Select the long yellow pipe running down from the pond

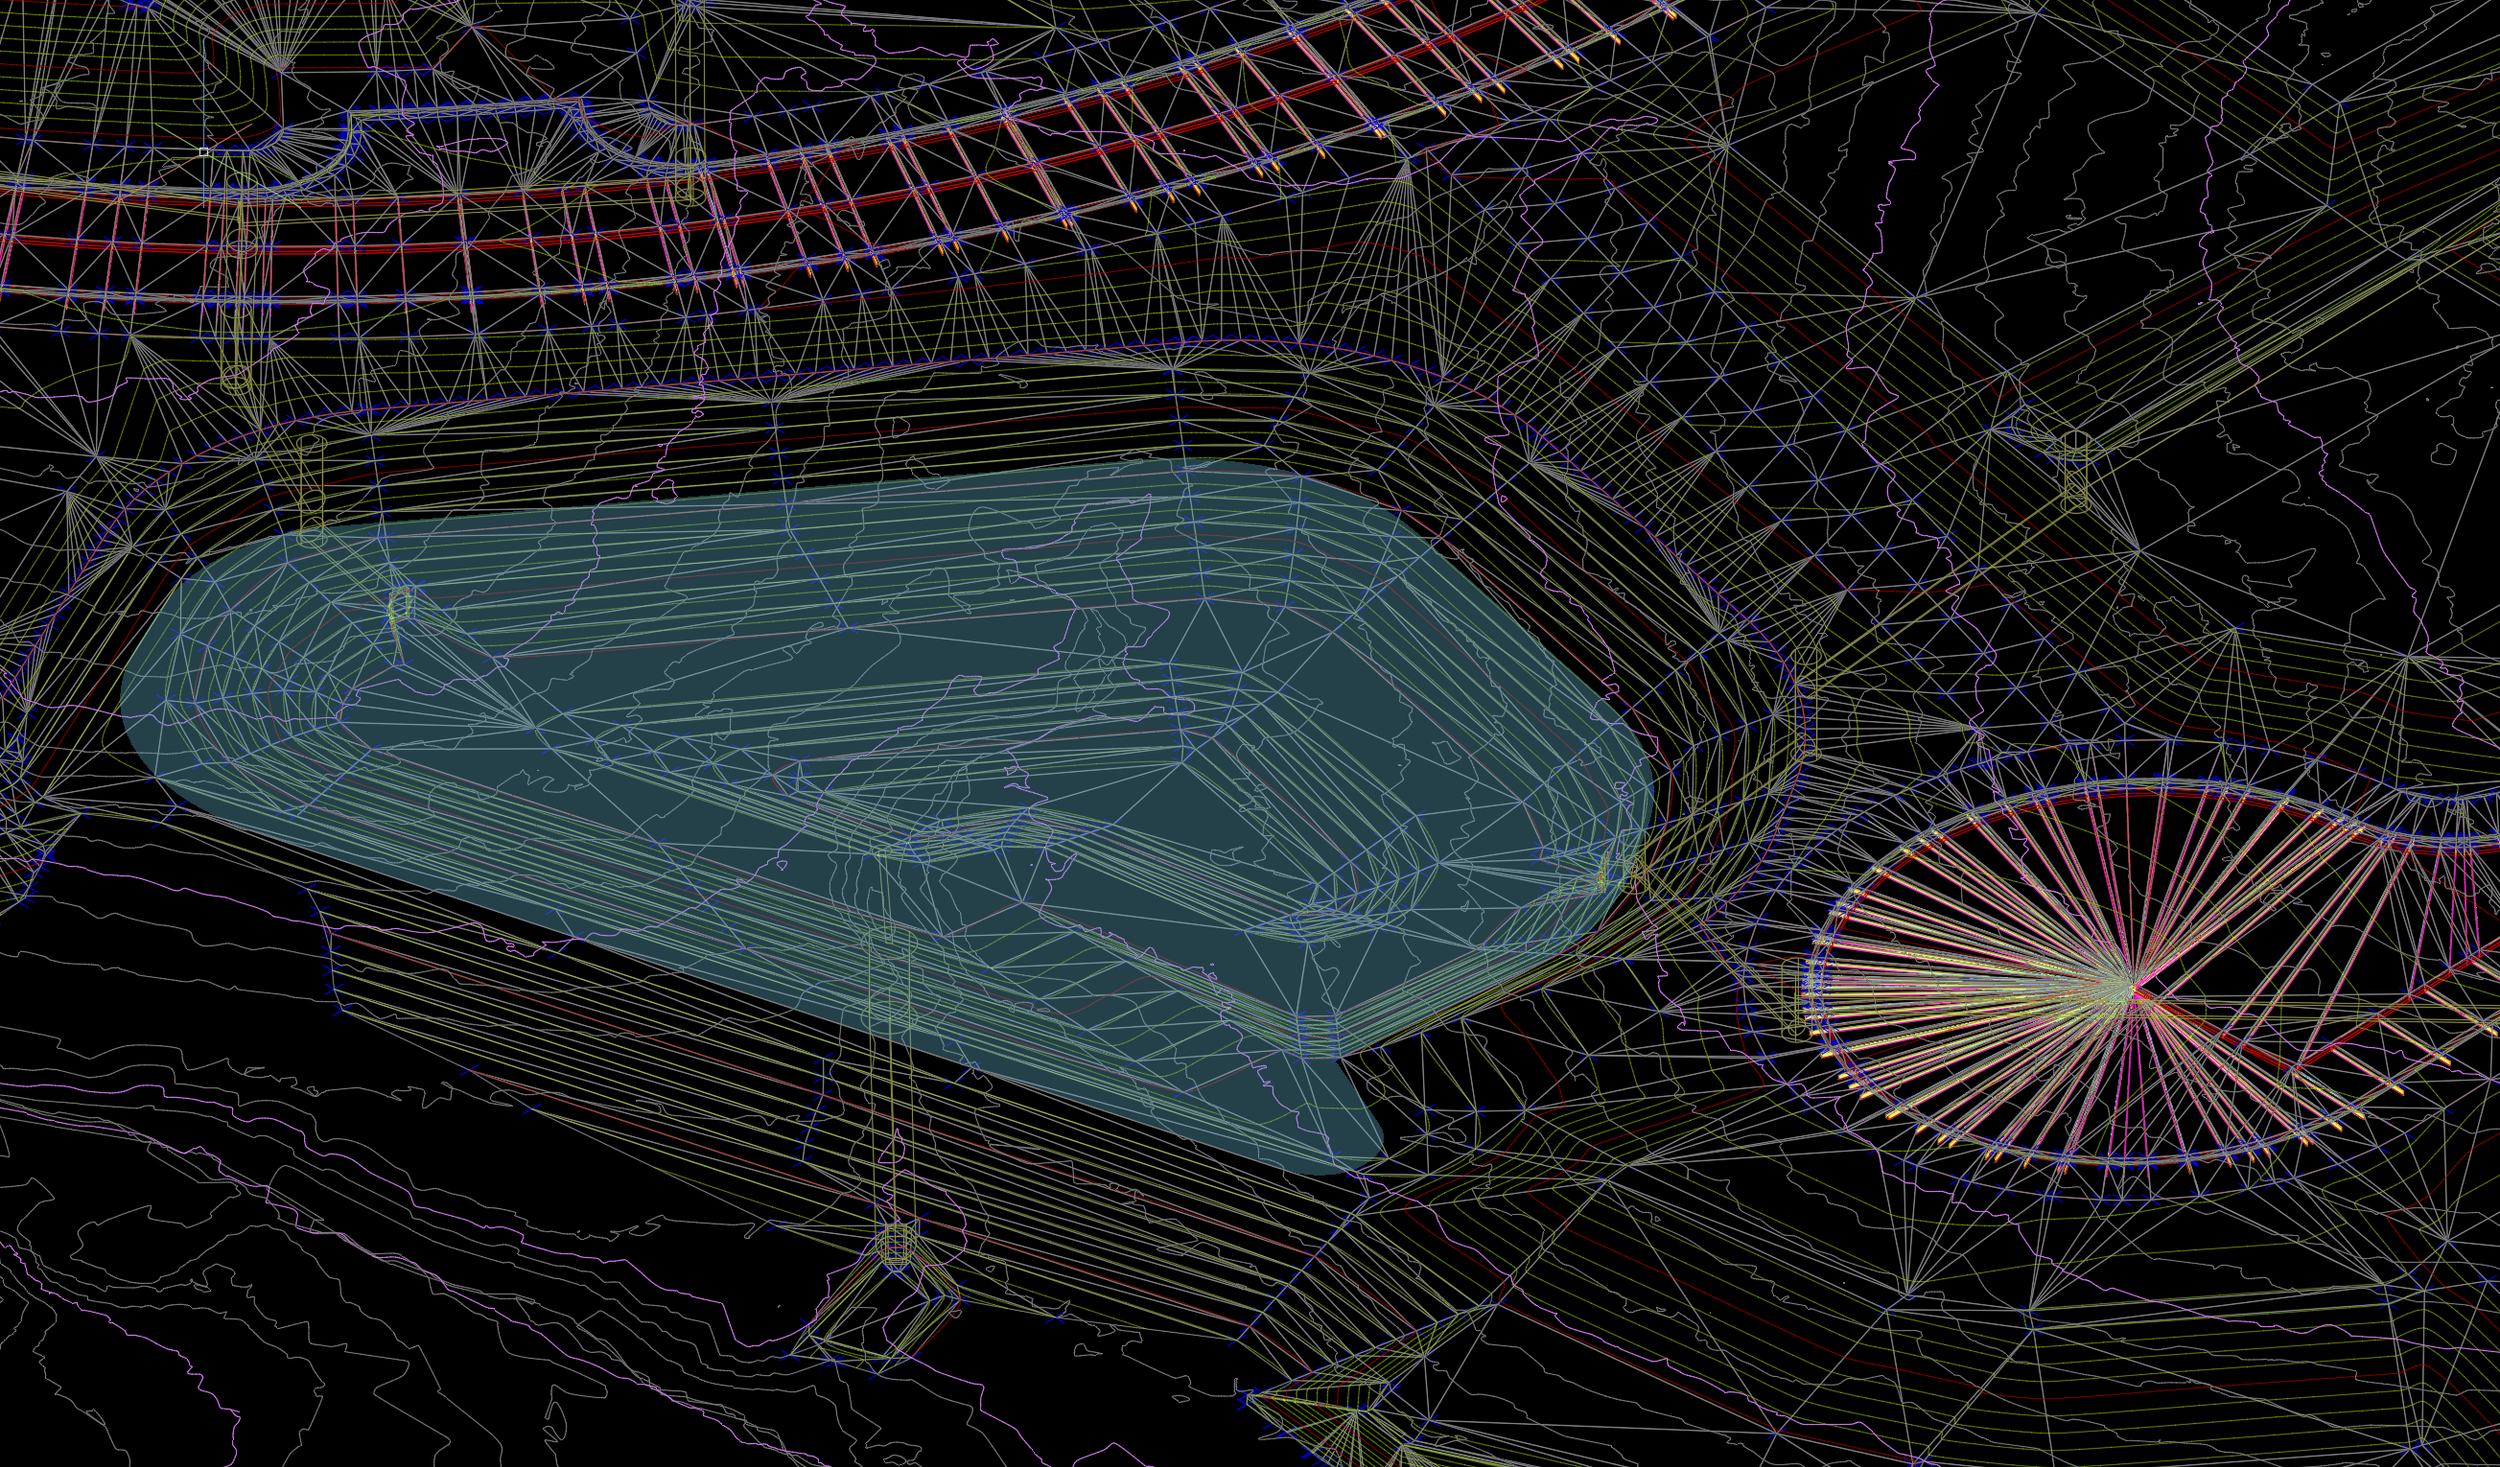pos(893,1090)
